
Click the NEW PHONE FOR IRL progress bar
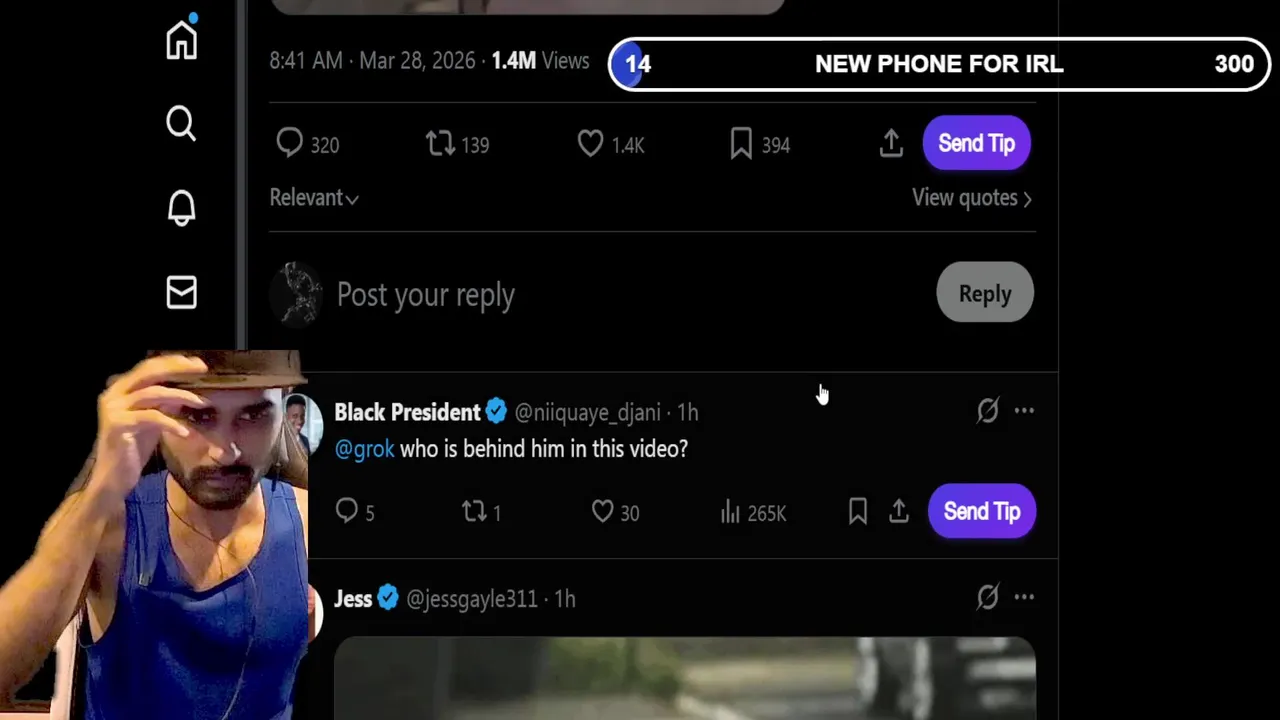(940, 64)
